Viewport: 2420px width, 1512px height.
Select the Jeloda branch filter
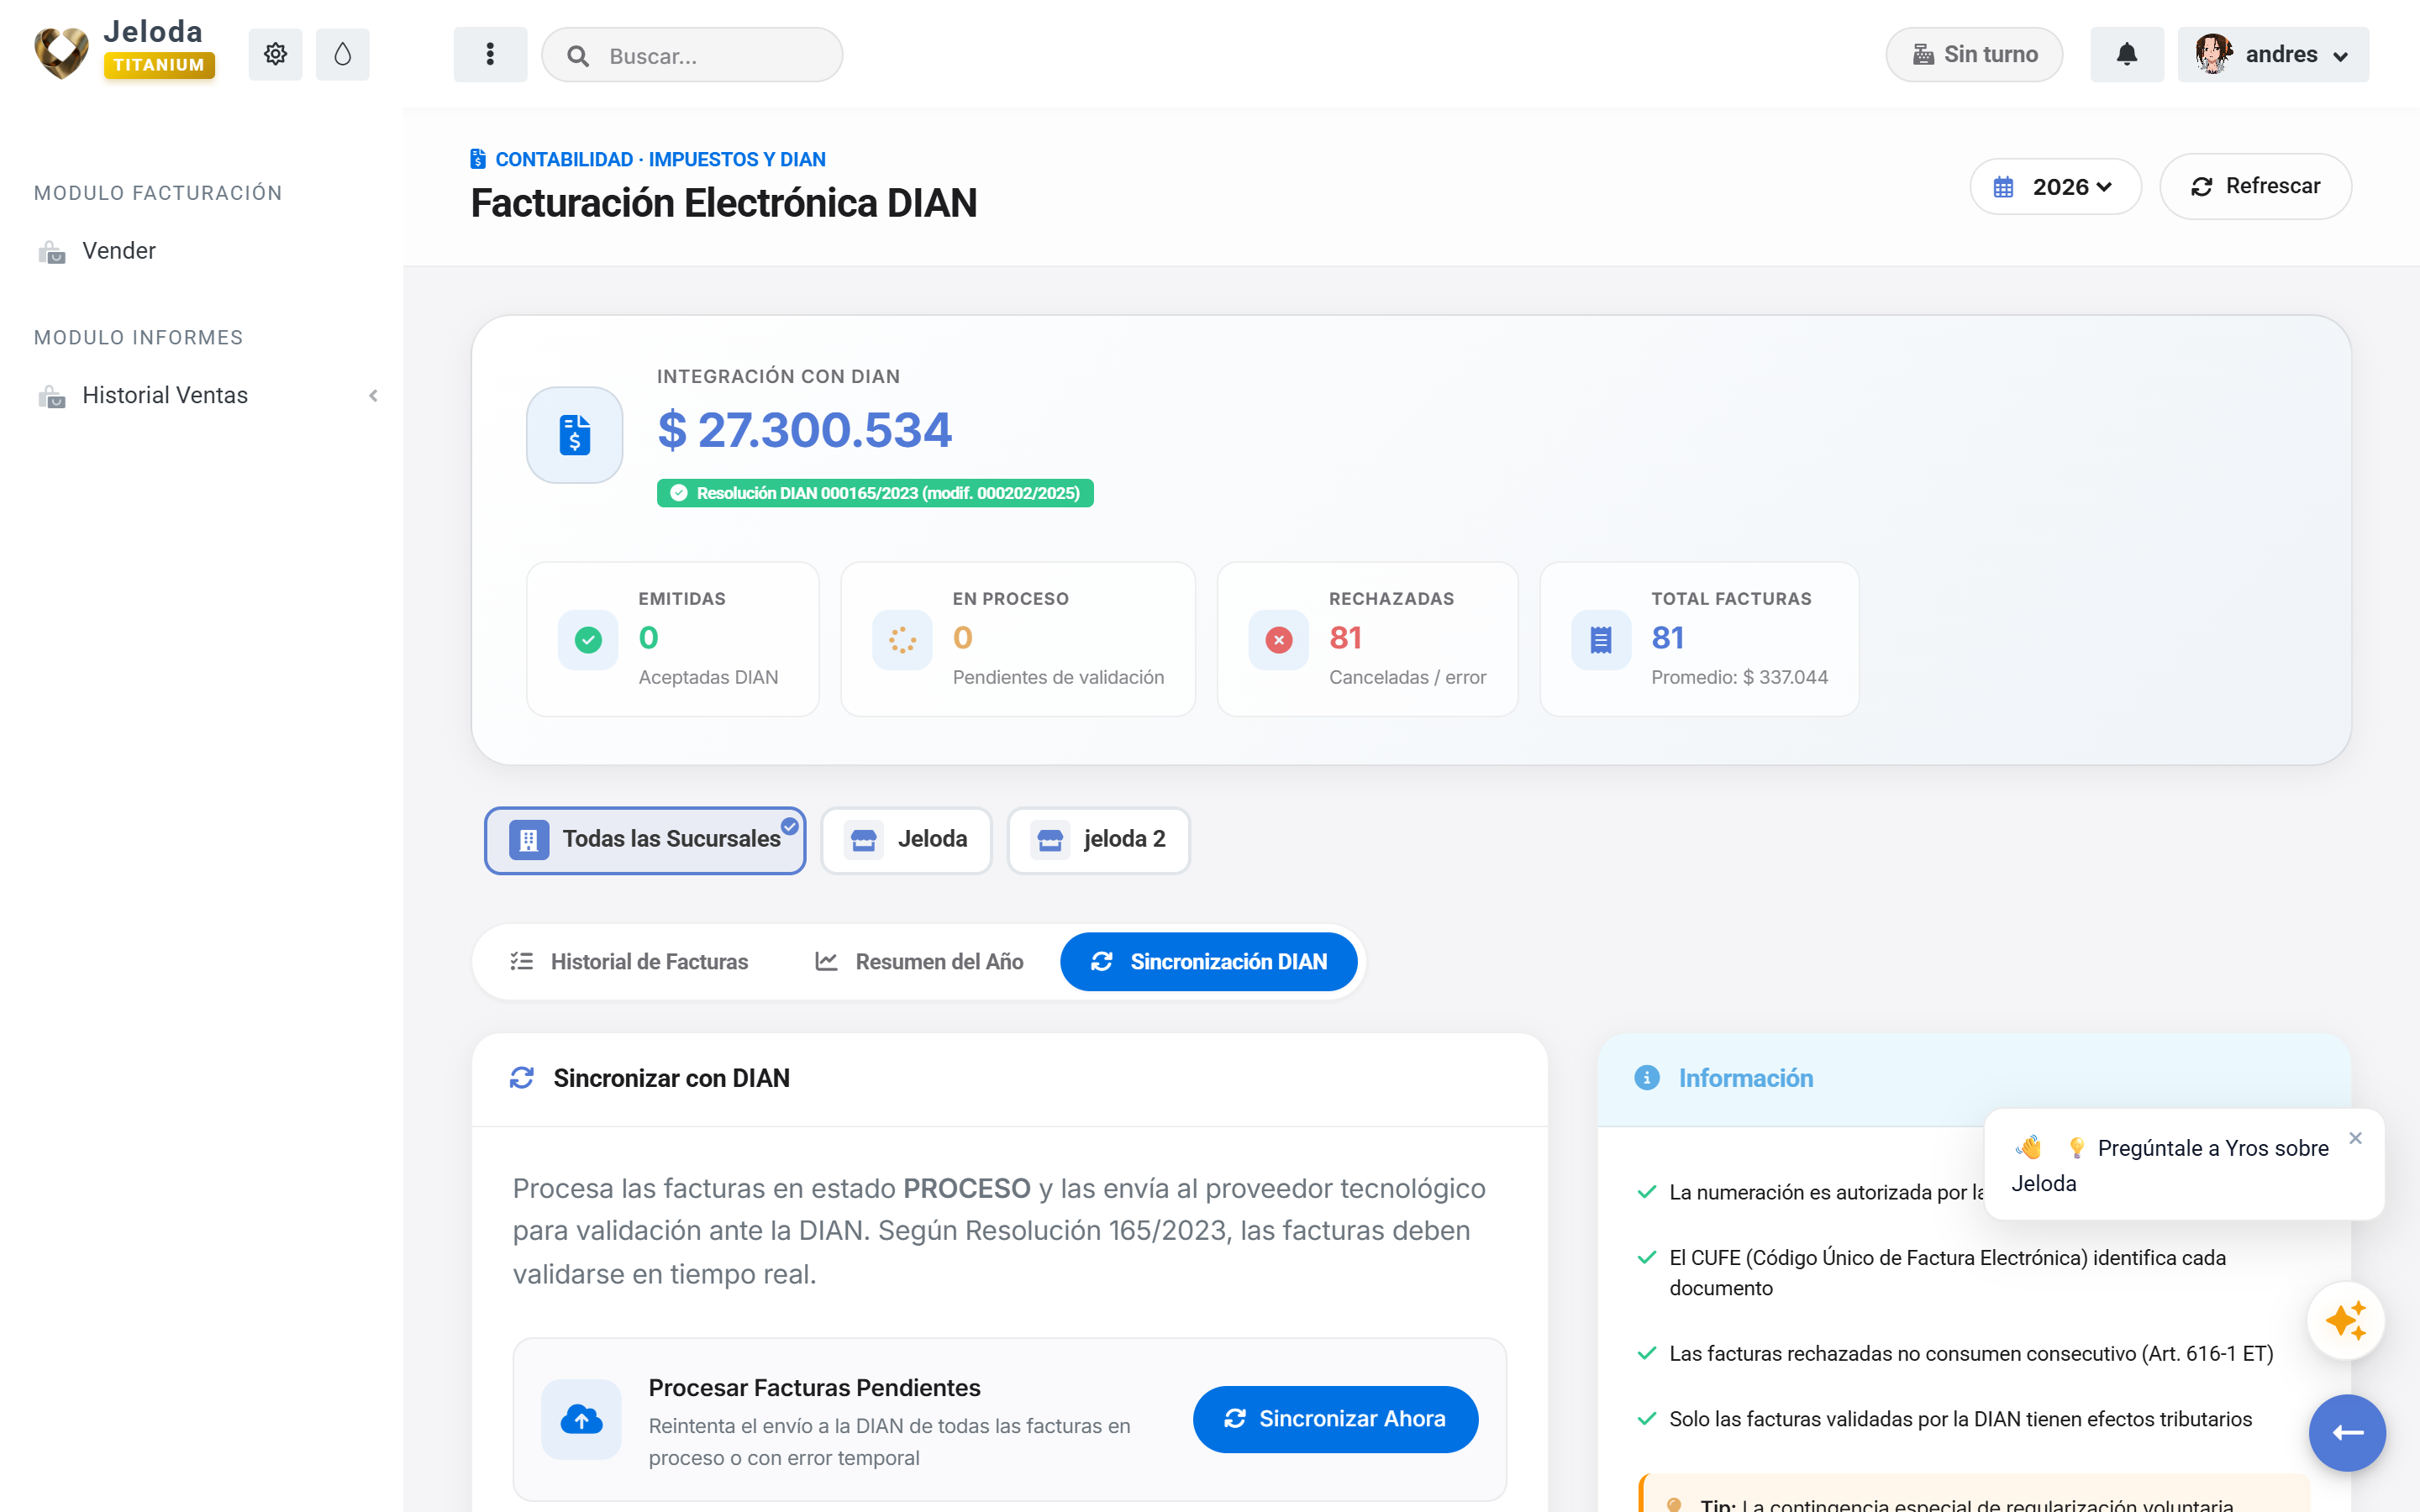pyautogui.click(x=906, y=840)
